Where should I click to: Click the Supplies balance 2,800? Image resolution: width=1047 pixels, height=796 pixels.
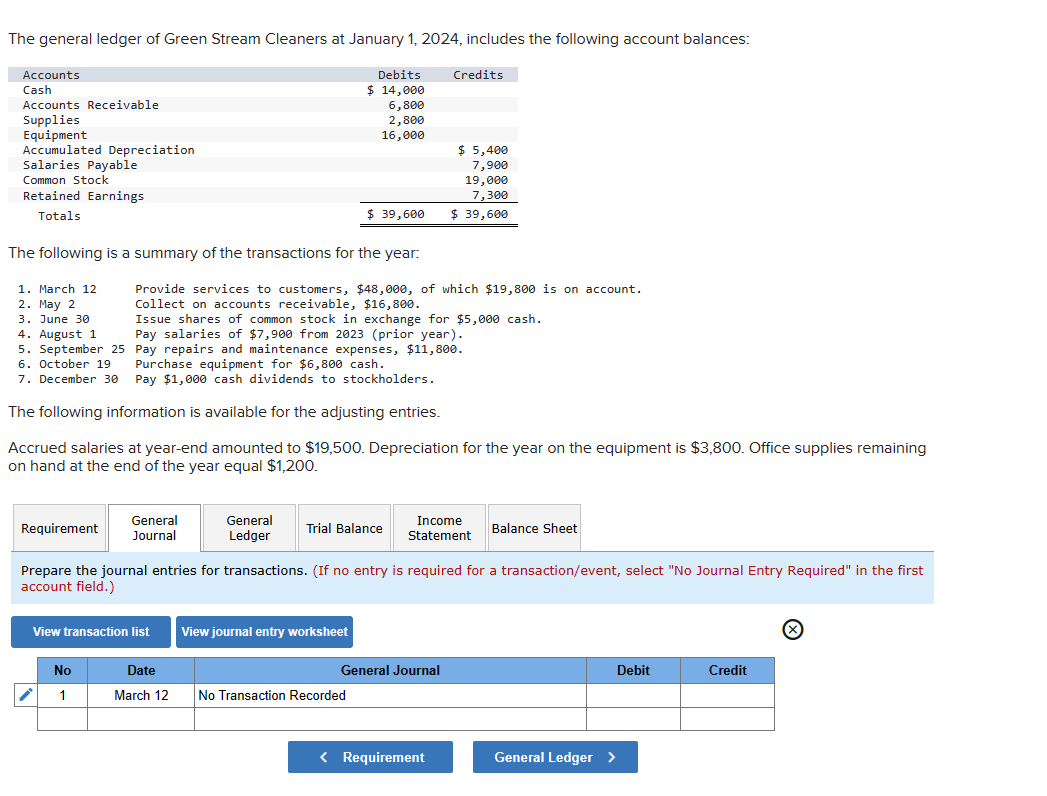(x=406, y=120)
